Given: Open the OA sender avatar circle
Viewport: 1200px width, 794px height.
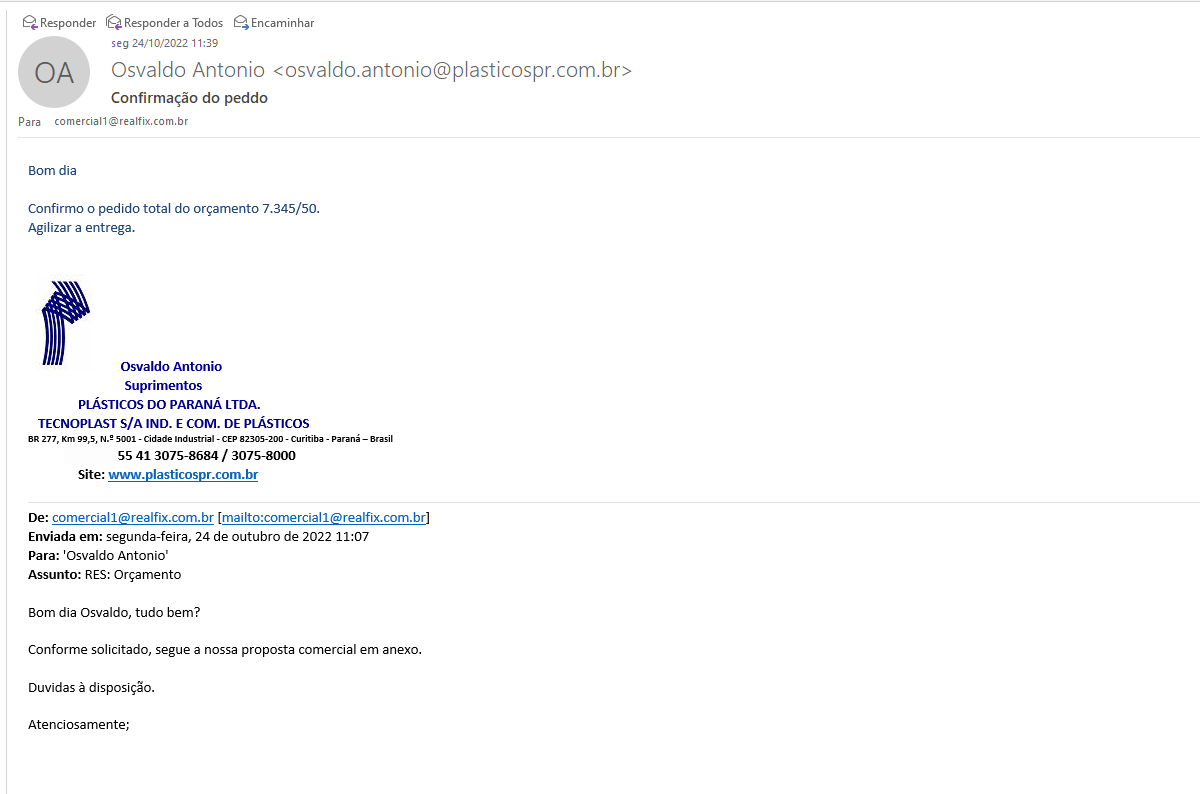Looking at the screenshot, I should (x=54, y=72).
